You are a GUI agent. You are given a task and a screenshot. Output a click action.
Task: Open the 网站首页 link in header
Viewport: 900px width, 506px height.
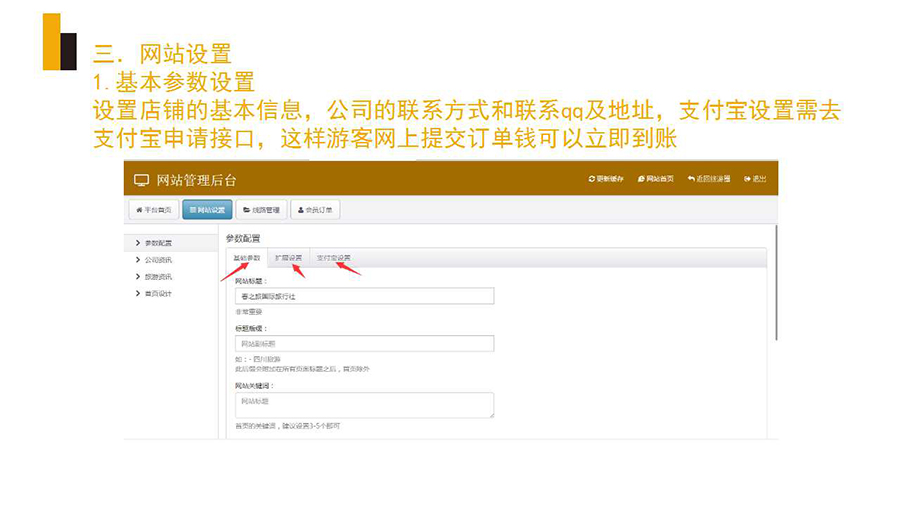[x=655, y=179]
